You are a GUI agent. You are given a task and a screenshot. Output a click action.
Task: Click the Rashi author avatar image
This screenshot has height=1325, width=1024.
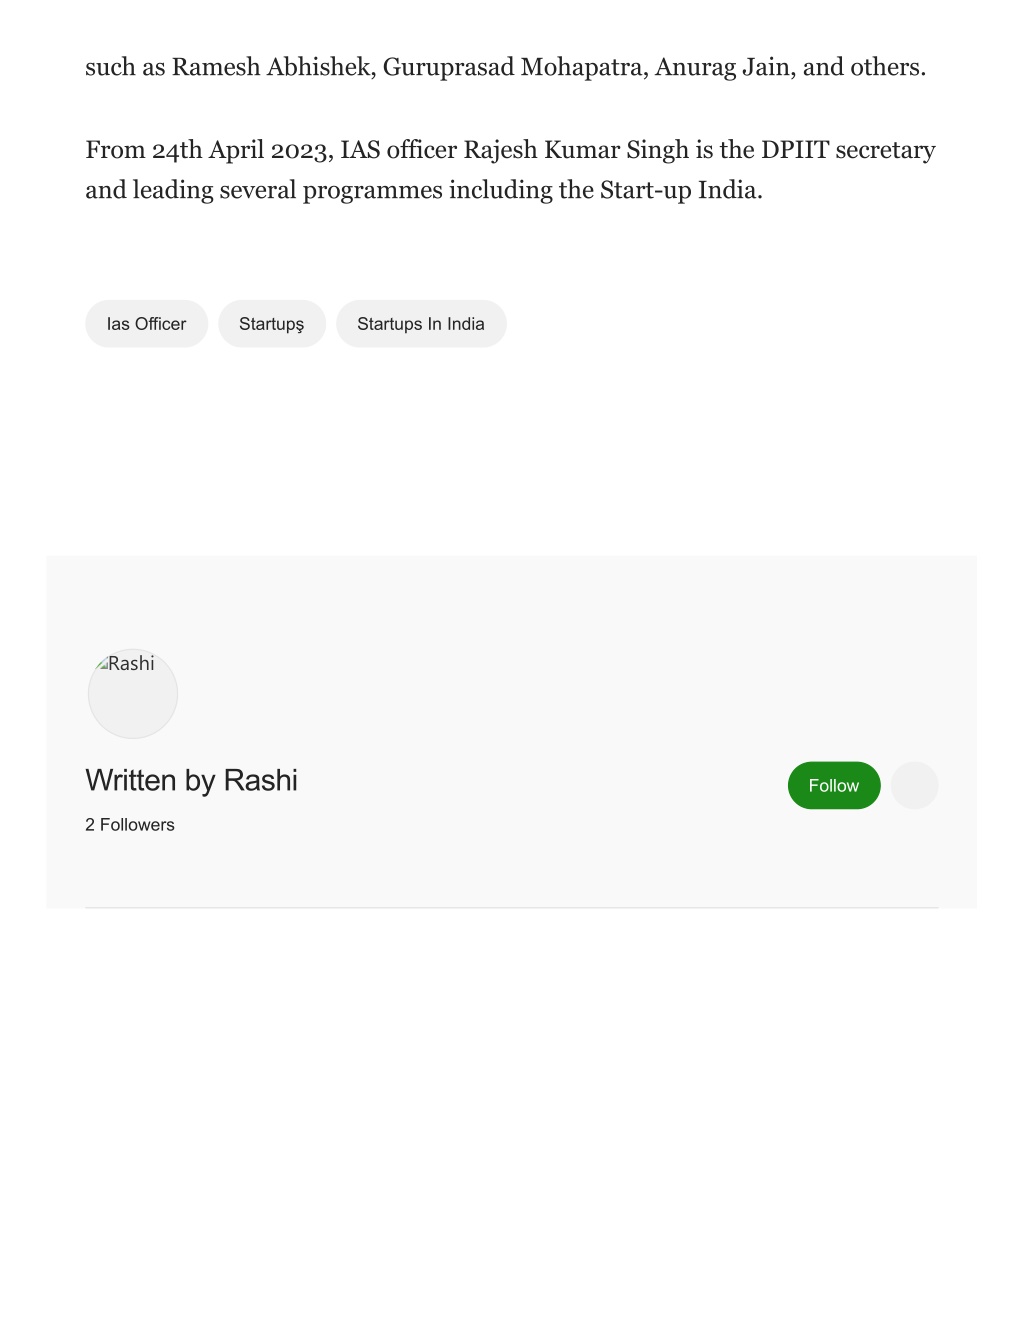(133, 693)
